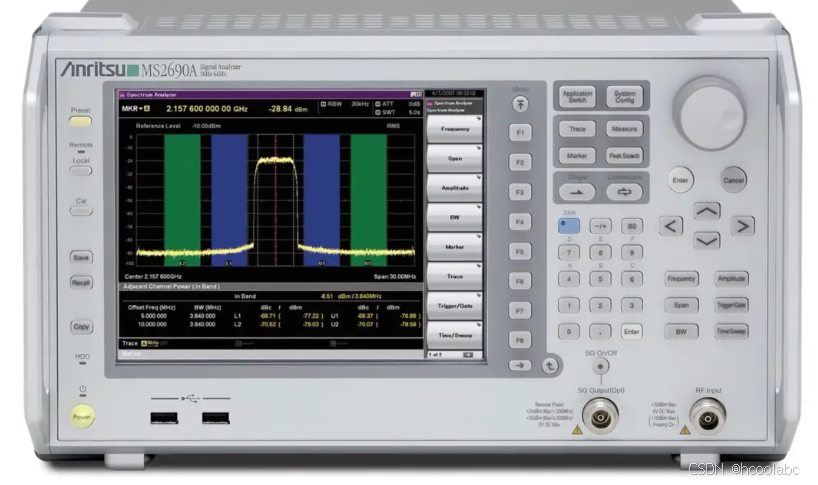Open the on-screen Amplitude softkey
This screenshot has width=818, height=485.
(x=454, y=188)
